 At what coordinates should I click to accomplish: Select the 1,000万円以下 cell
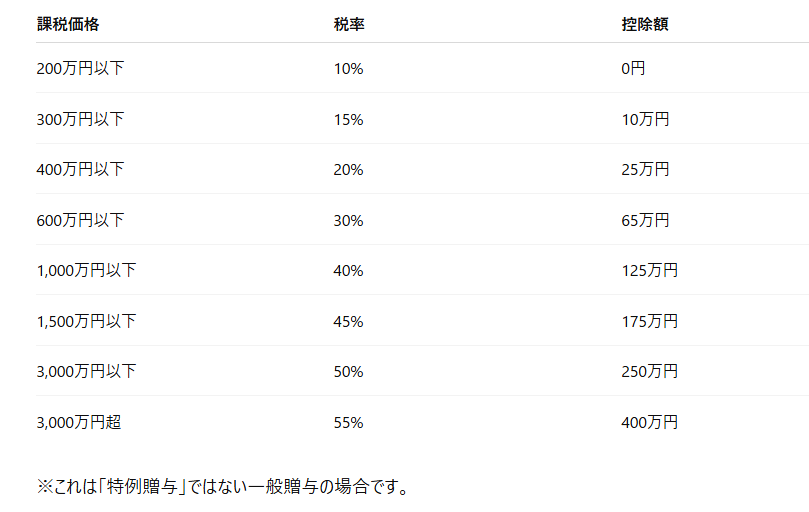point(86,270)
